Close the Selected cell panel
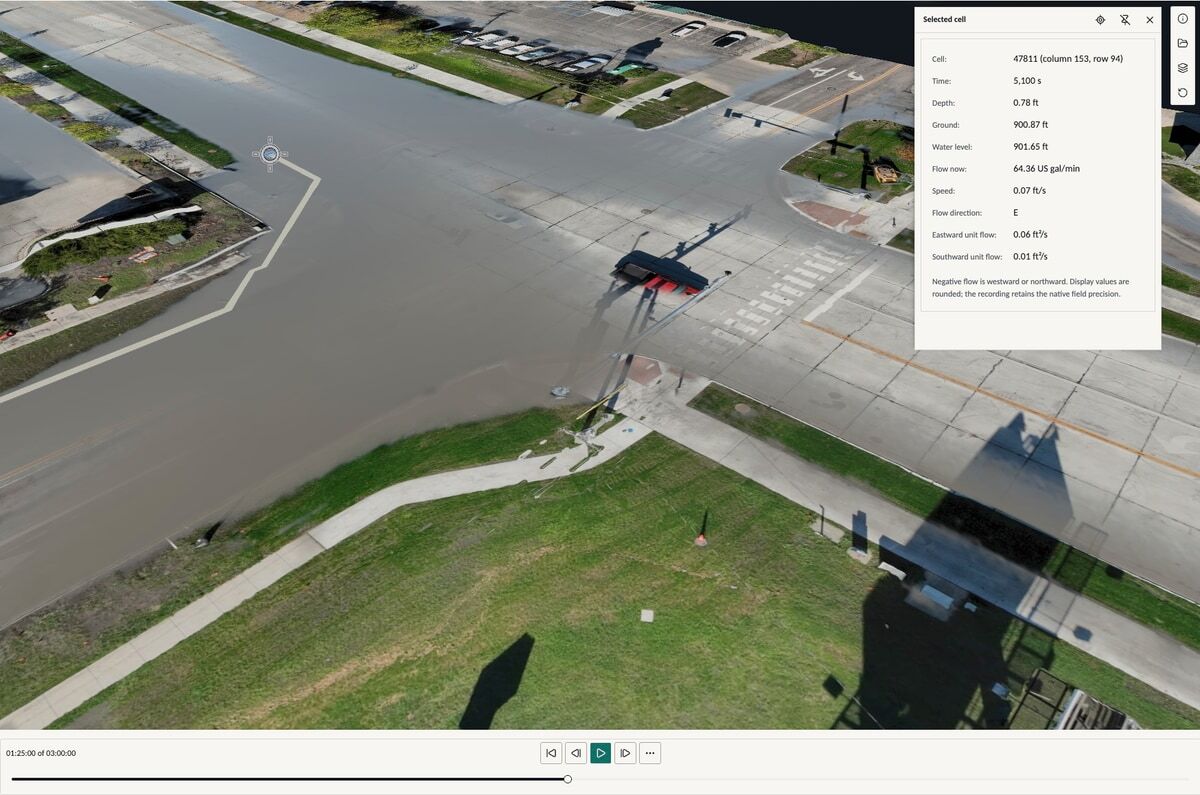 pos(1150,20)
